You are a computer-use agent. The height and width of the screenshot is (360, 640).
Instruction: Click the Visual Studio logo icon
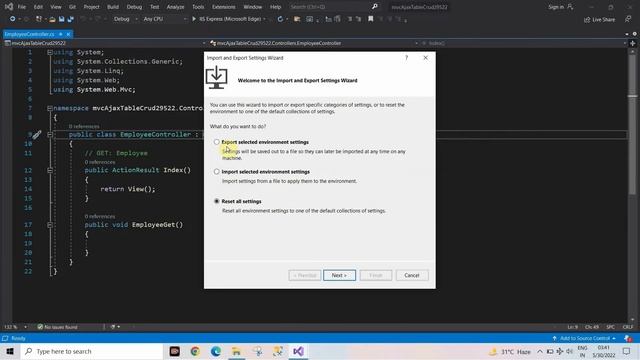(x=9, y=7)
